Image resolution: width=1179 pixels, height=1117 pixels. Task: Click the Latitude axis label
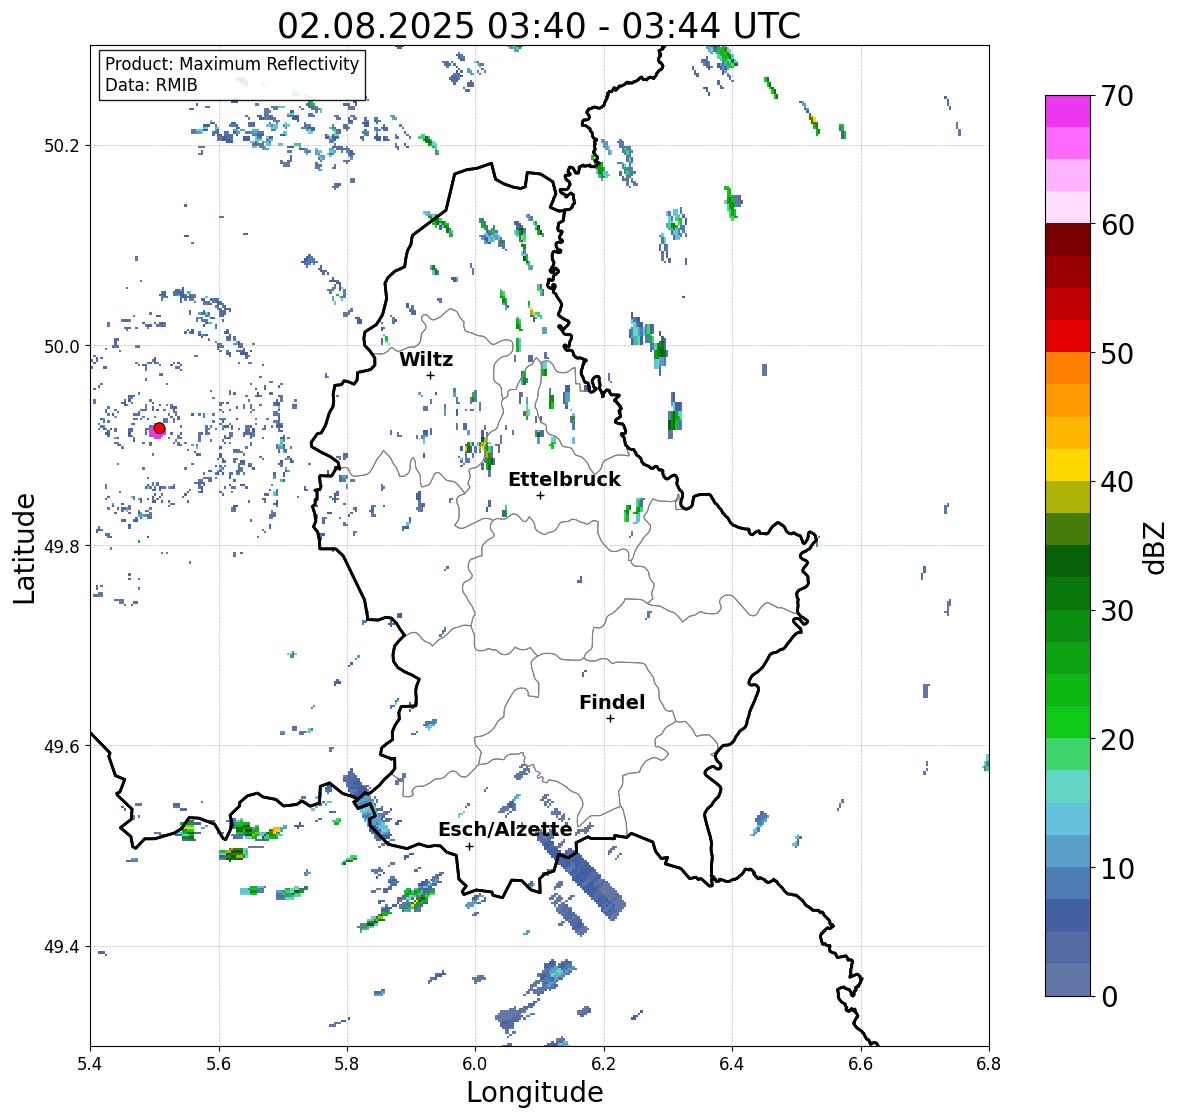coord(25,548)
